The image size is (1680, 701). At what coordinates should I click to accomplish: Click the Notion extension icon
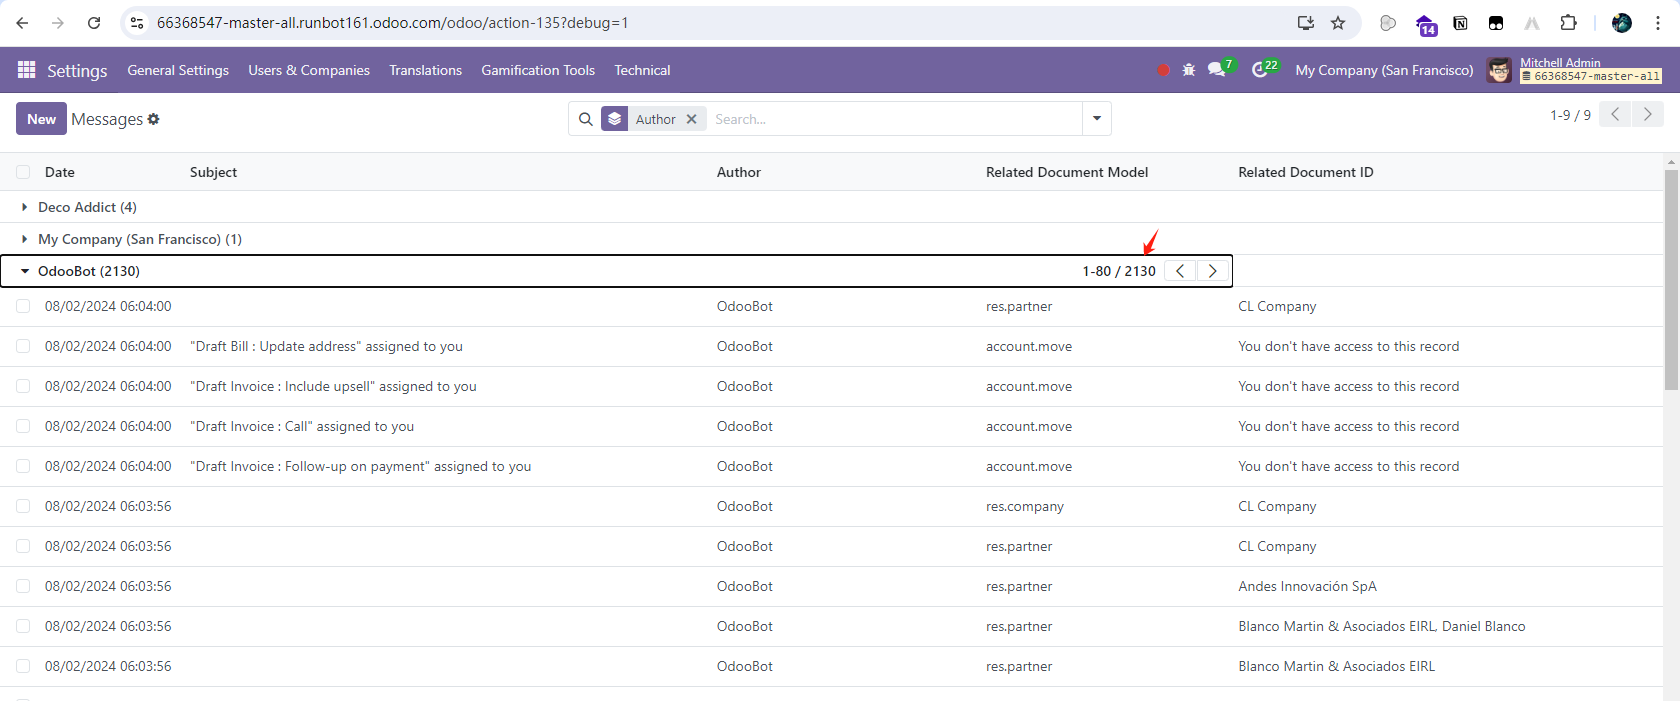pyautogui.click(x=1460, y=23)
